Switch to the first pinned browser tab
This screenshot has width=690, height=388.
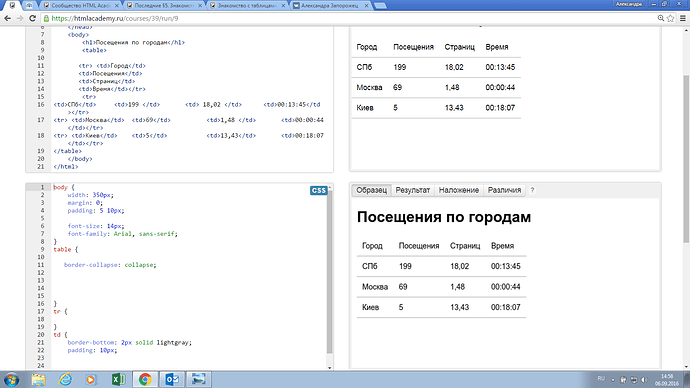12,6
